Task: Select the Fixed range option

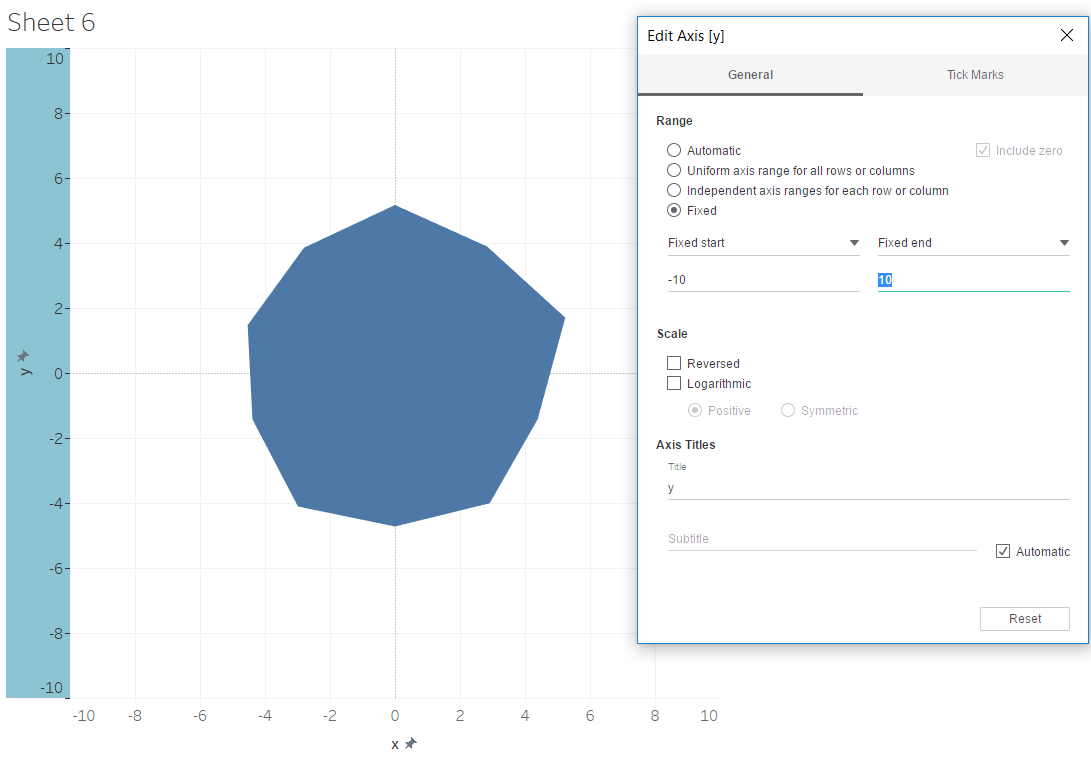Action: tap(674, 211)
